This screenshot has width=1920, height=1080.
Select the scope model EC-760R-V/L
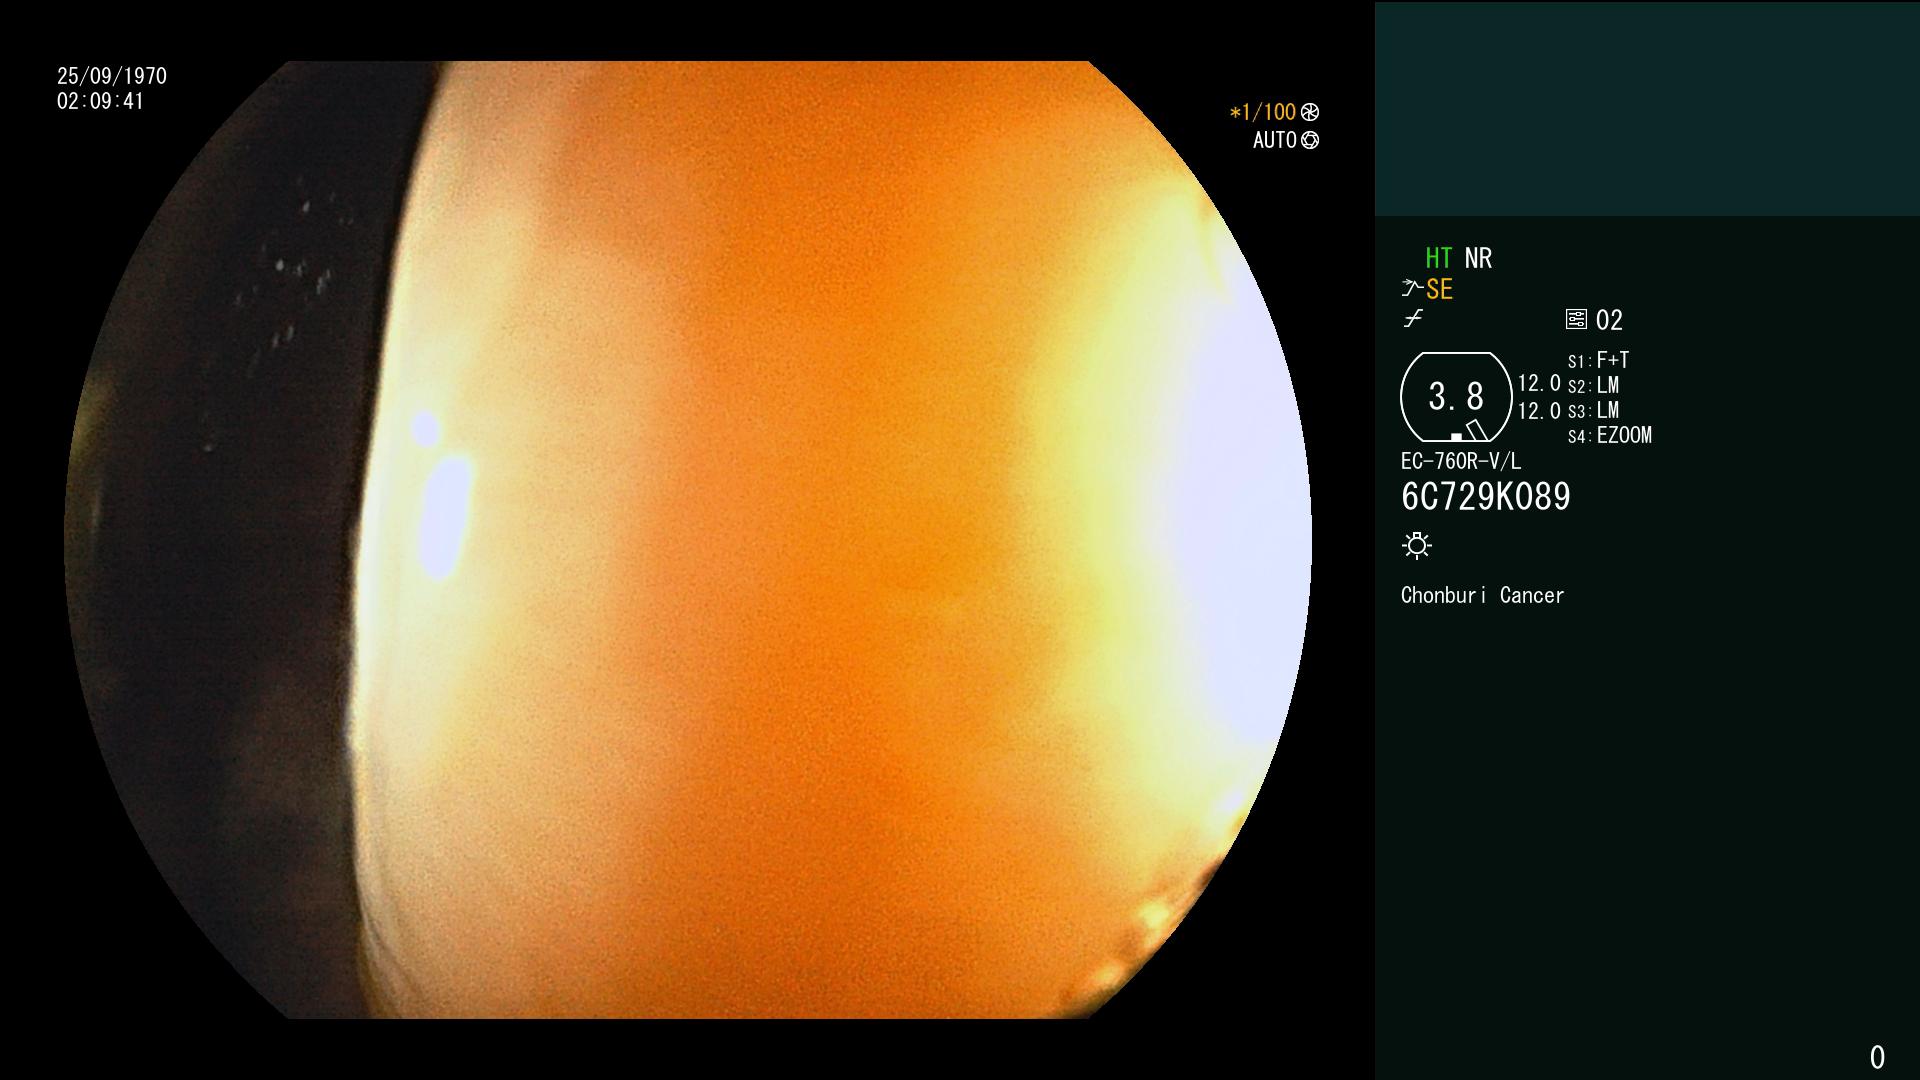1461,461
